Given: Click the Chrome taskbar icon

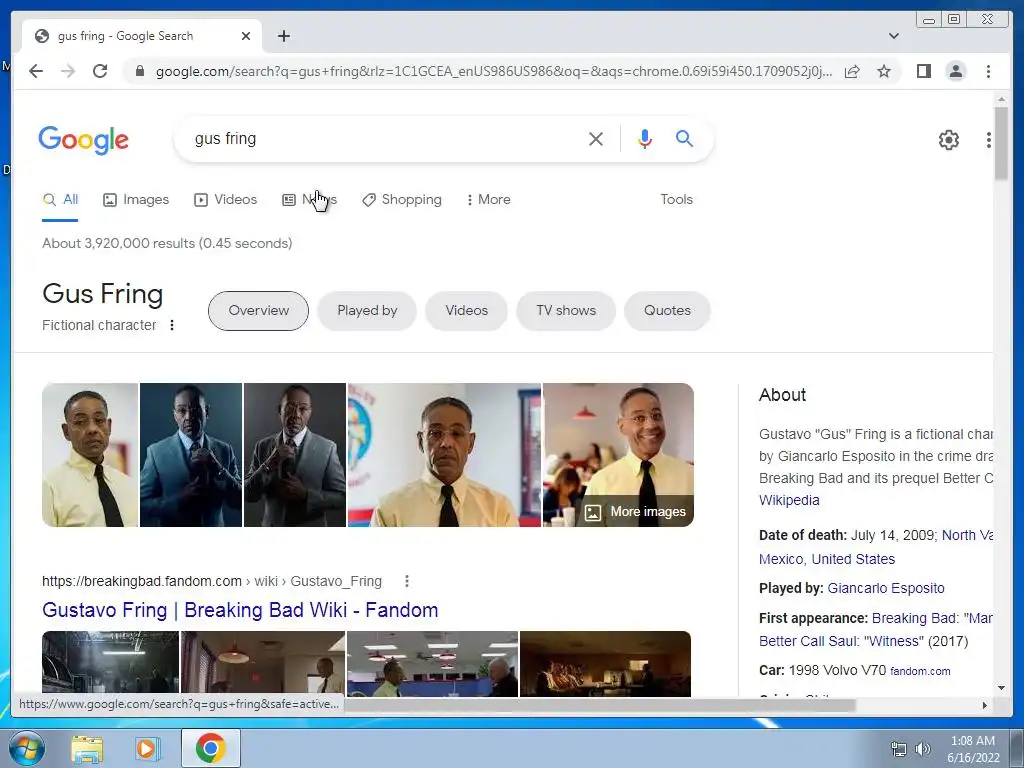Looking at the screenshot, I should 210,748.
